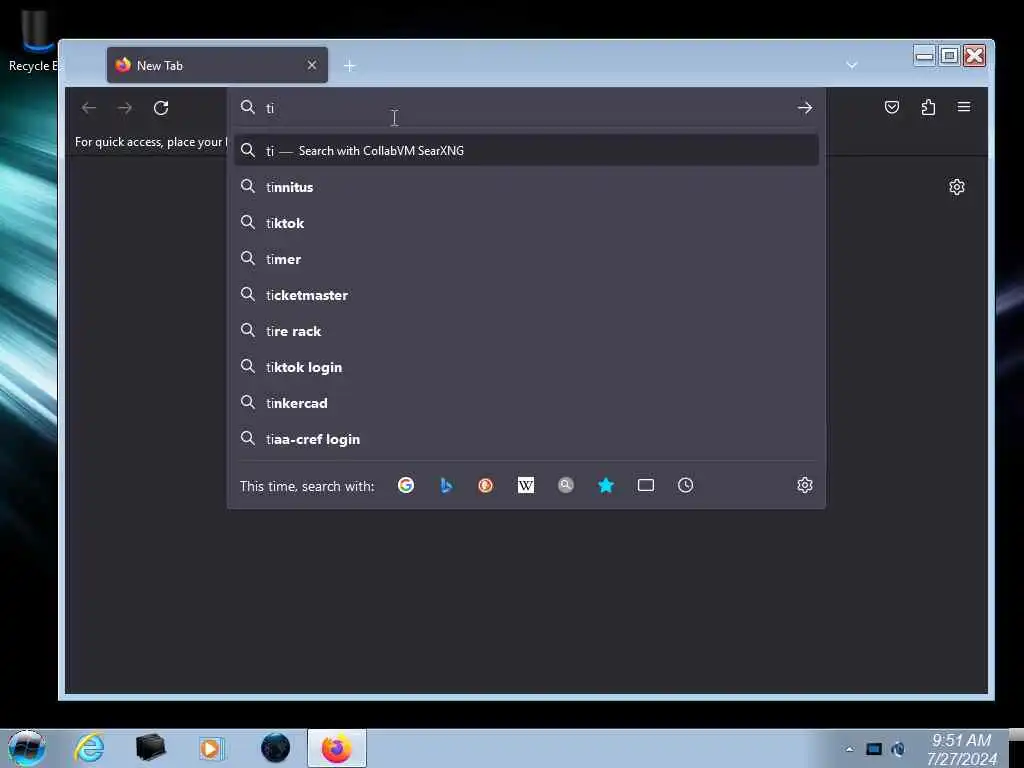Search this time with Google

[x=406, y=485]
